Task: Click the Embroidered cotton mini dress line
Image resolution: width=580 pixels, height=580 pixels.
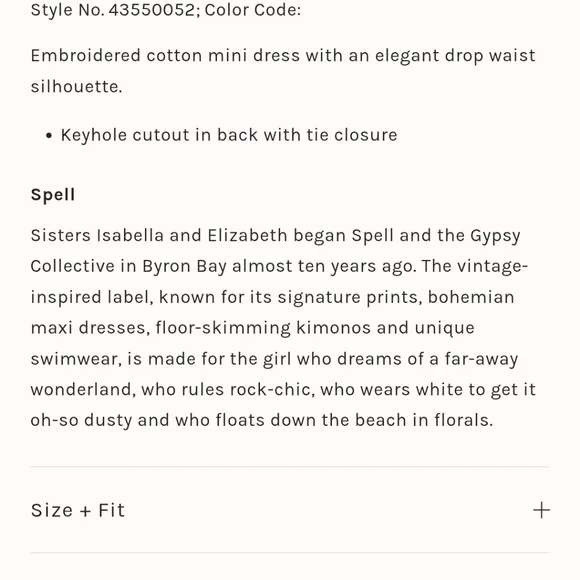Action: [283, 56]
